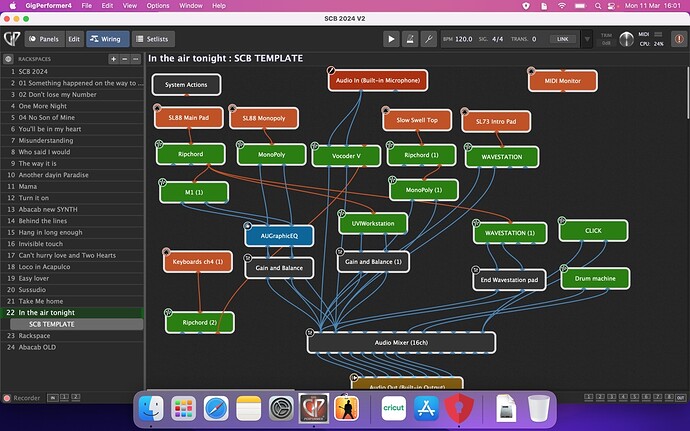Select rackspace "Invisible touch"
Image resolution: width=690 pixels, height=431 pixels.
pyautogui.click(x=72, y=244)
